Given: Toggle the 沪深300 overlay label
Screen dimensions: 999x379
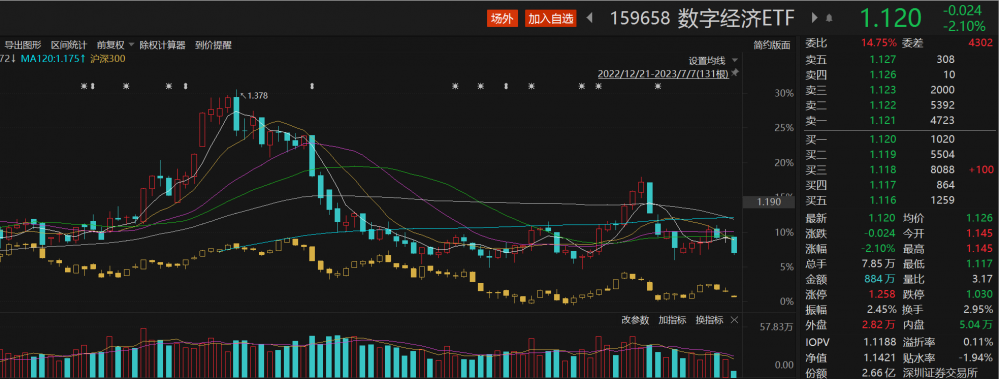Looking at the screenshot, I should coord(108,59).
